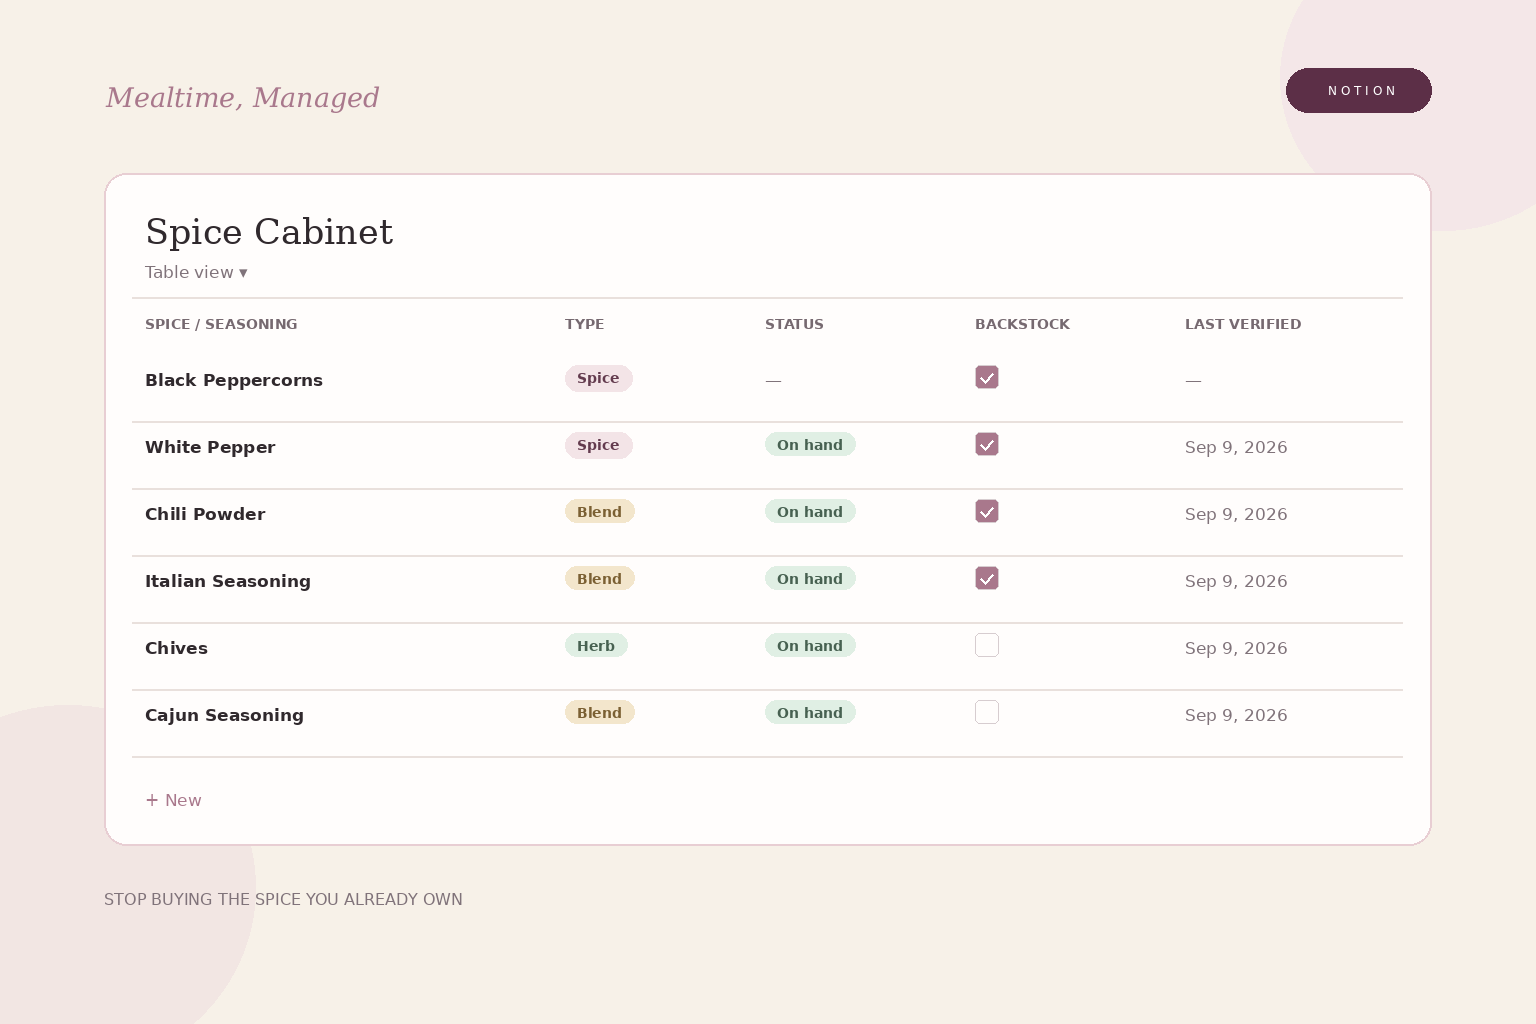This screenshot has height=1024, width=1536.
Task: Click the Stop Buying the Spice tagline
Action: click(283, 899)
